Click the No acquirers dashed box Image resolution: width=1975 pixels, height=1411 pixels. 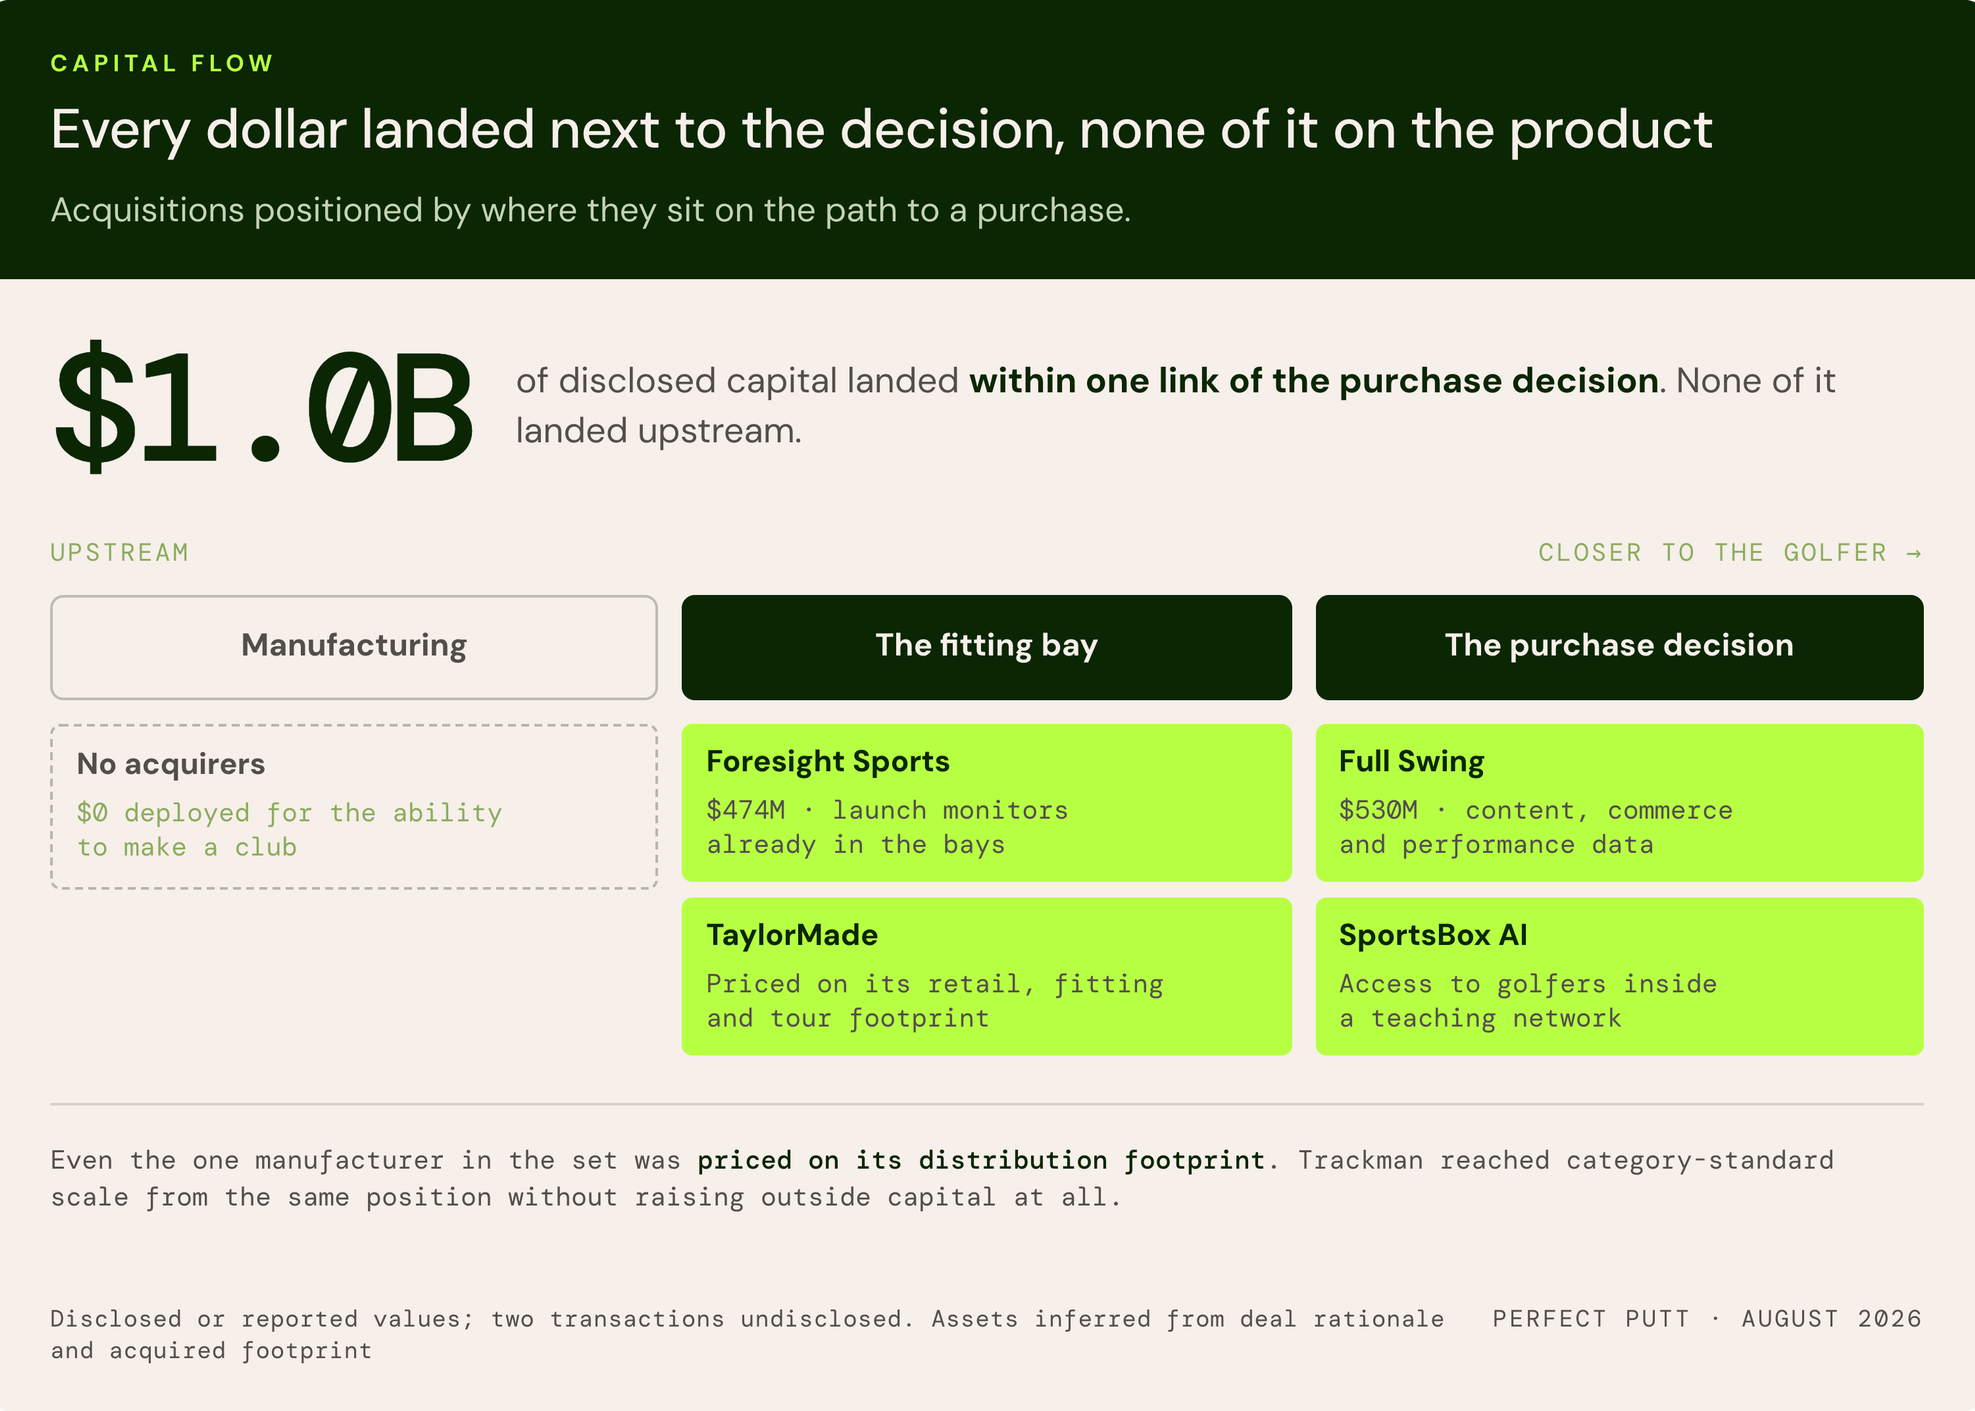354,806
